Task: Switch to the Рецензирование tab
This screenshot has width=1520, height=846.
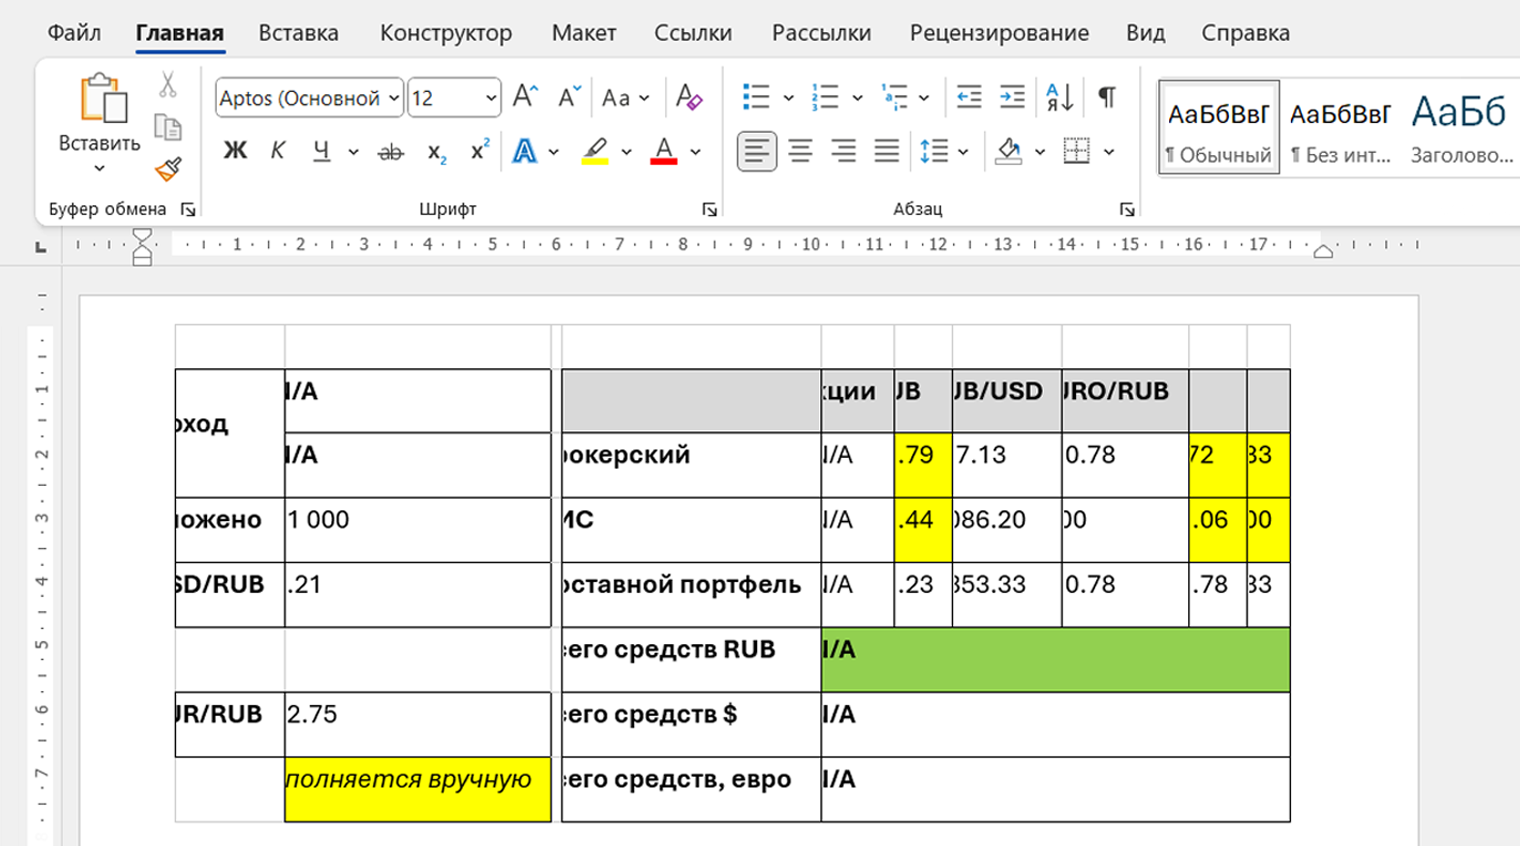Action: pos(999,33)
